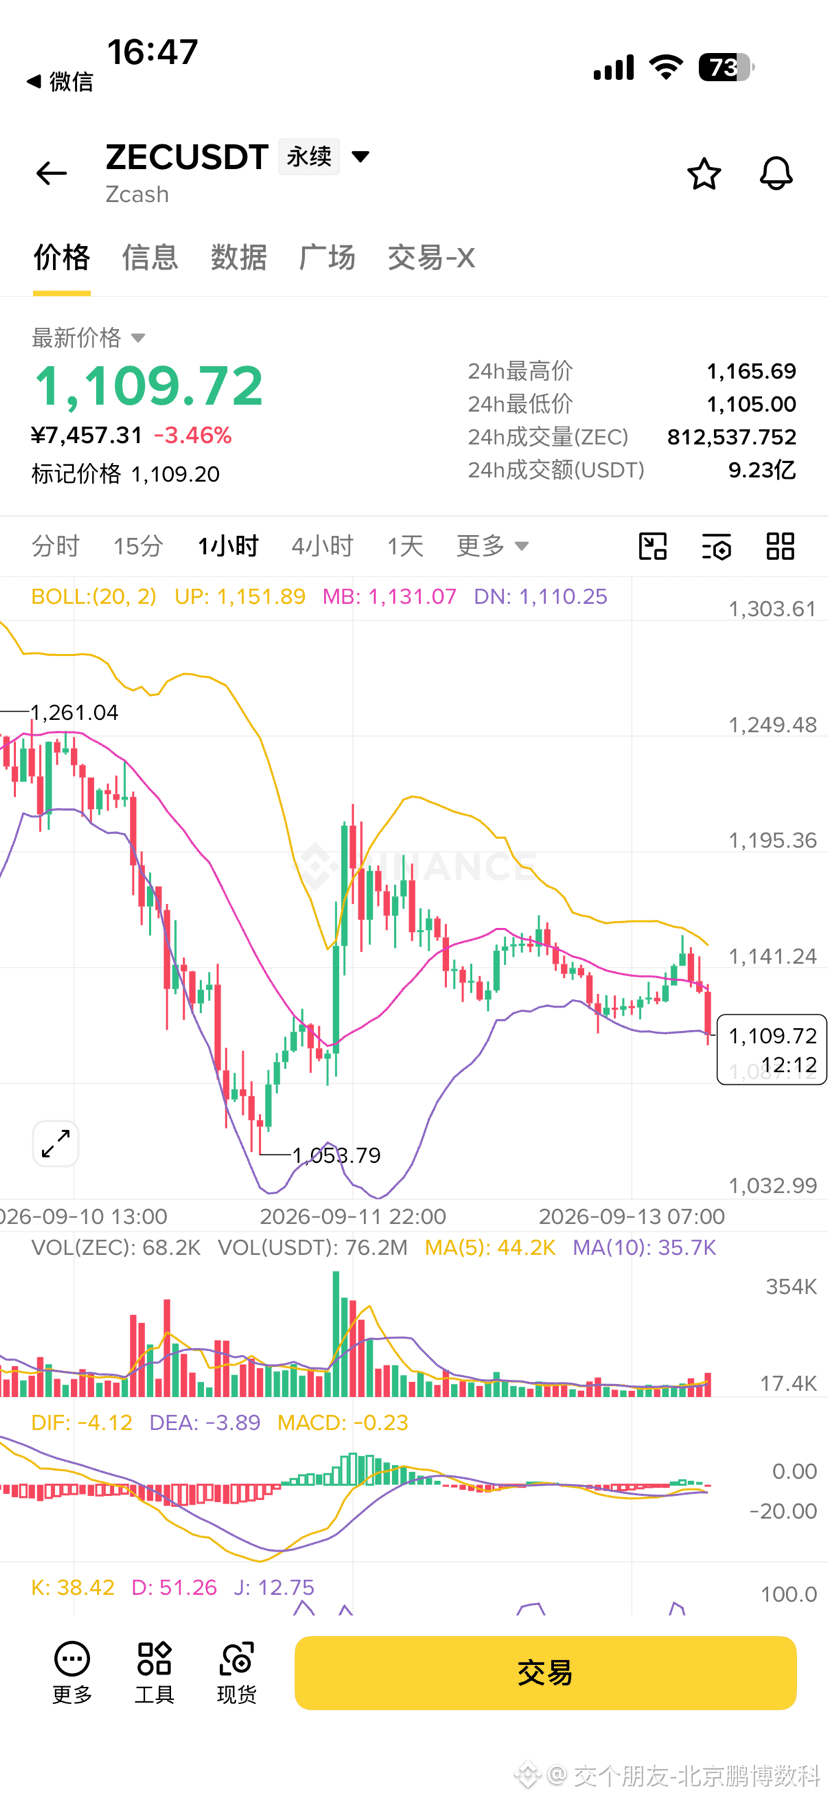828x1801 pixels.
Task: Open chart drawing tools icon
Action: [x=653, y=546]
